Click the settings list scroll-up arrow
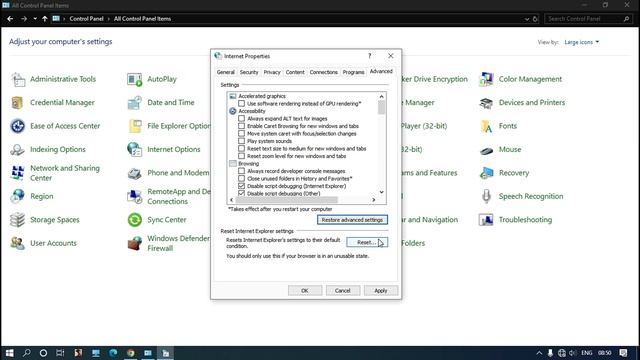Image resolution: width=640 pixels, height=360 pixels. coord(382,96)
